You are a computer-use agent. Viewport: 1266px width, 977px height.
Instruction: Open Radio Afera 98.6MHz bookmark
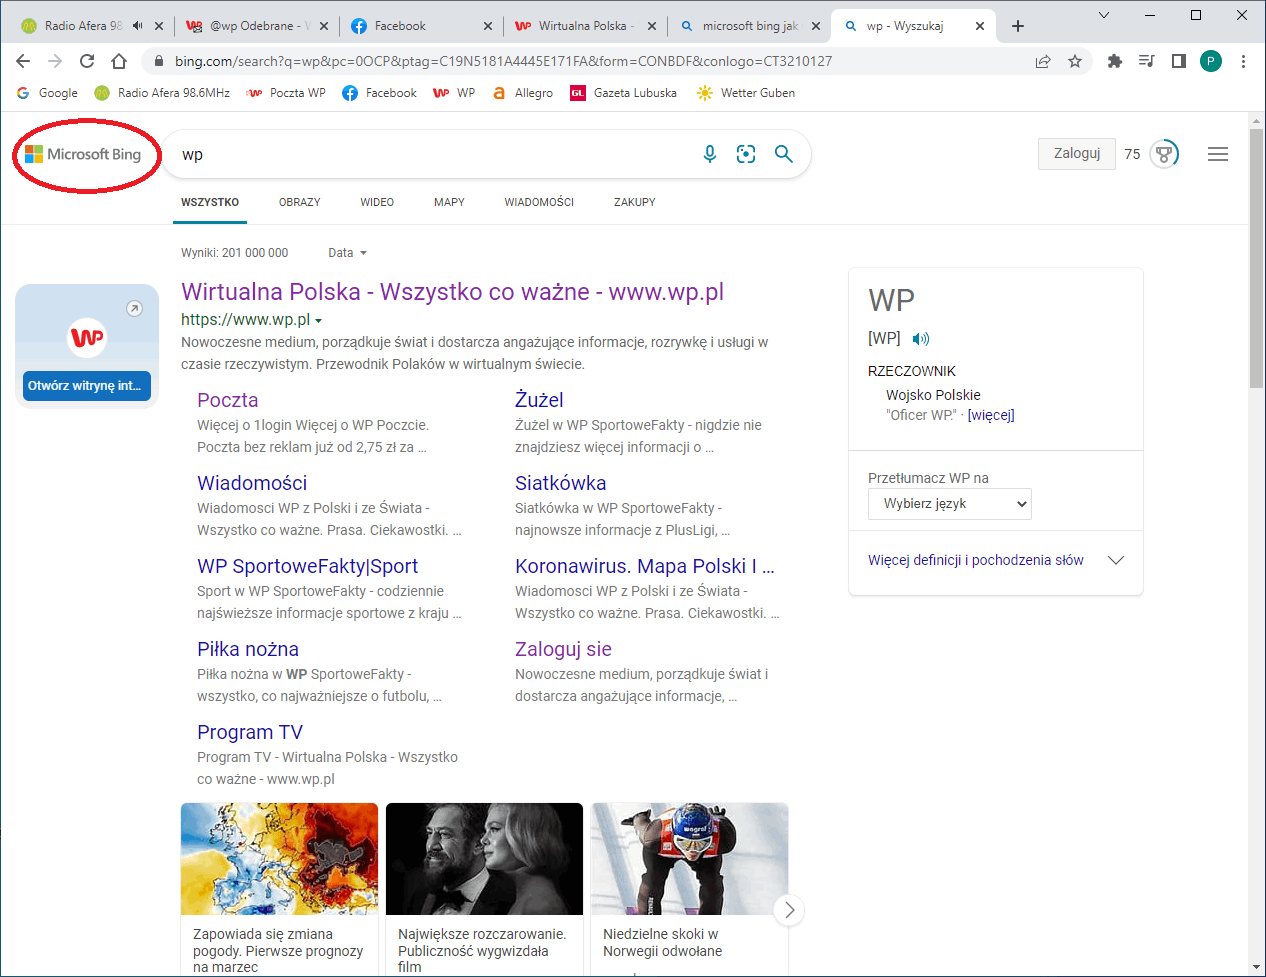pyautogui.click(x=162, y=93)
